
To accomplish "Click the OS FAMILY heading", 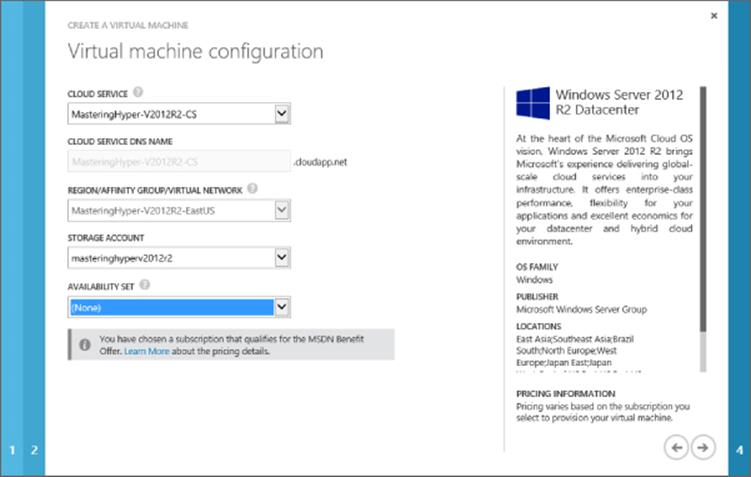I will click(x=537, y=267).
